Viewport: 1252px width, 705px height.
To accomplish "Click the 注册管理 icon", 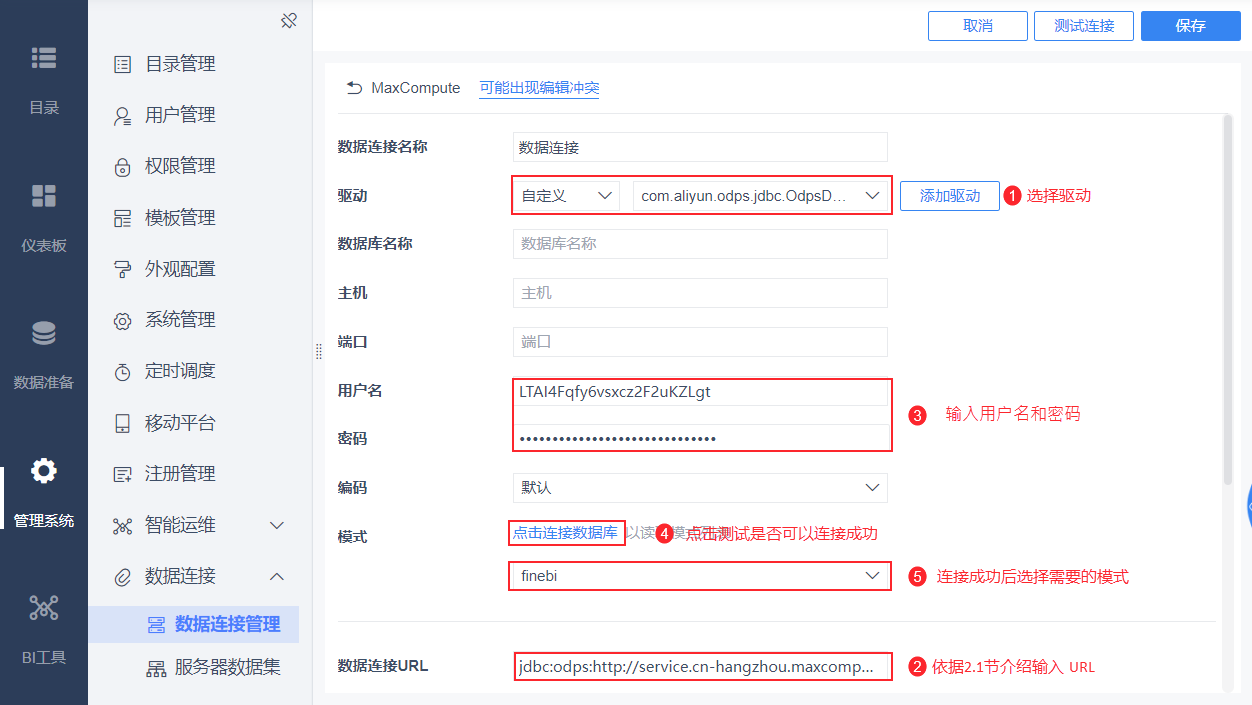I will pos(123,474).
